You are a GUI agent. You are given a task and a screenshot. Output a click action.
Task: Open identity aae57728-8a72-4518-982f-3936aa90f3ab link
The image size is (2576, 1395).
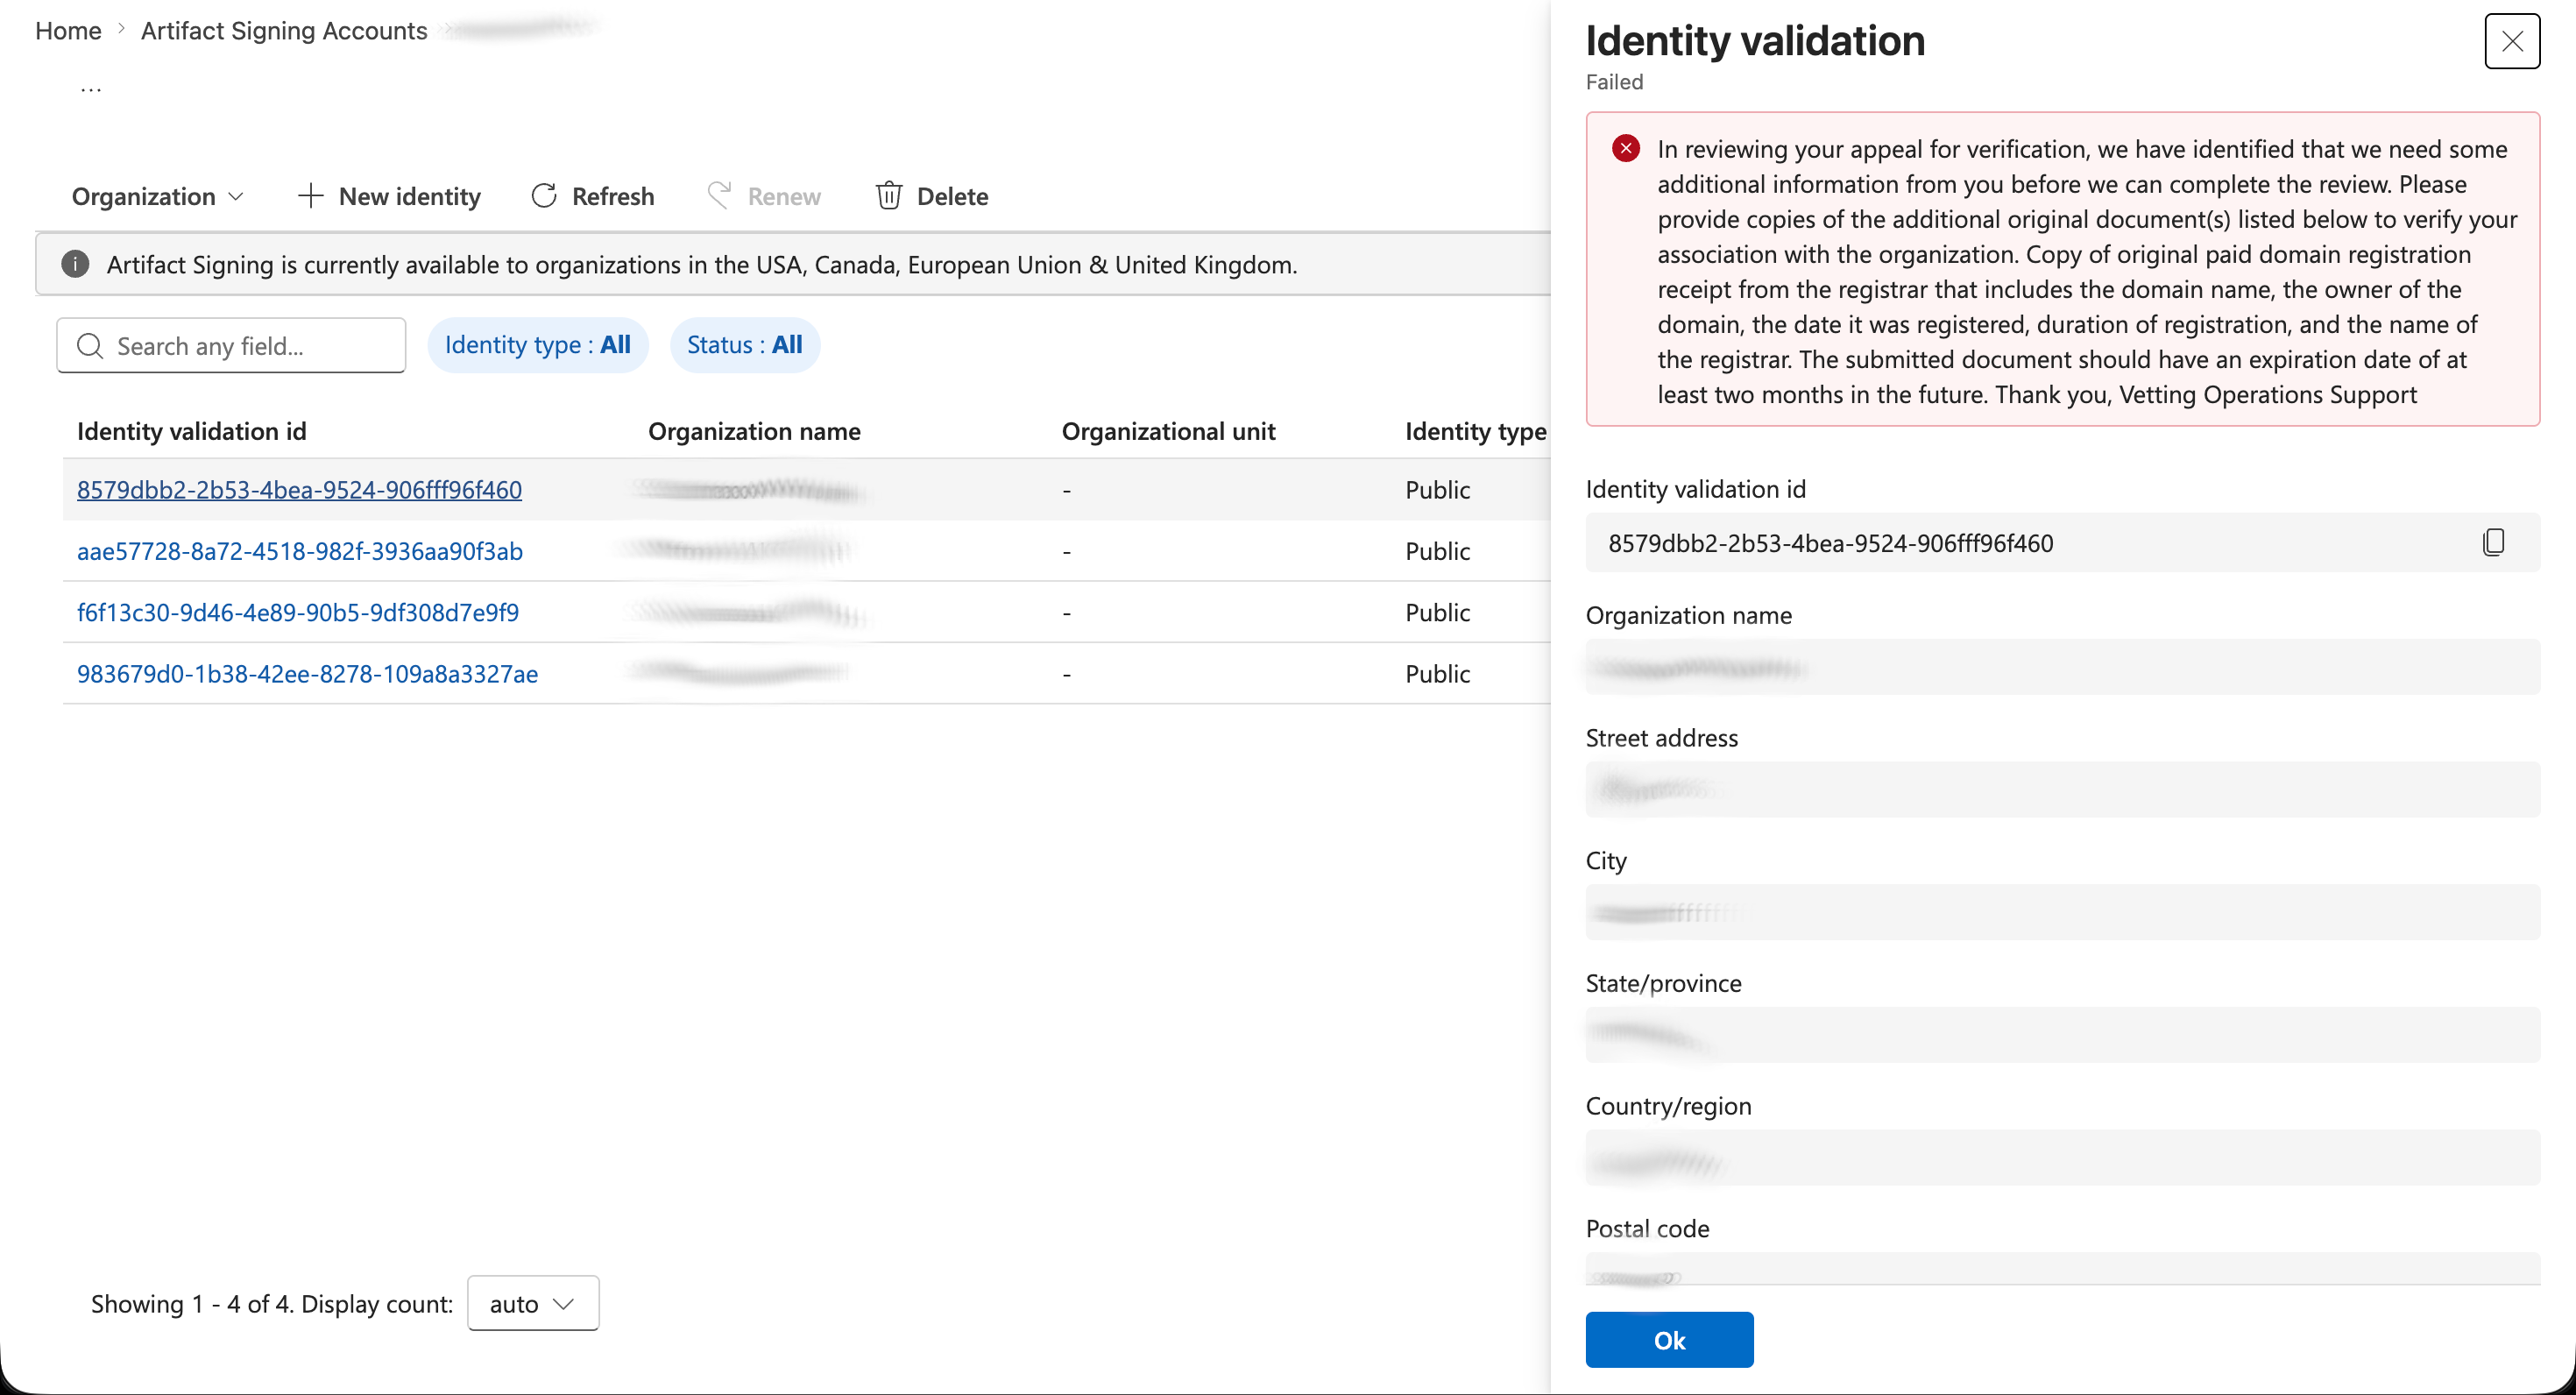pos(300,551)
